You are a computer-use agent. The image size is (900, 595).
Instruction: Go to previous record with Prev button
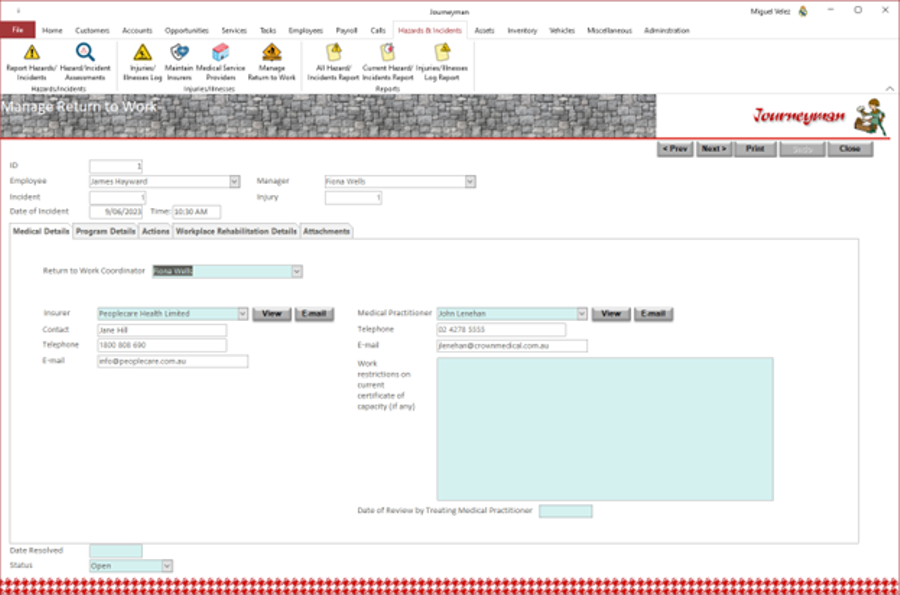tap(675, 149)
